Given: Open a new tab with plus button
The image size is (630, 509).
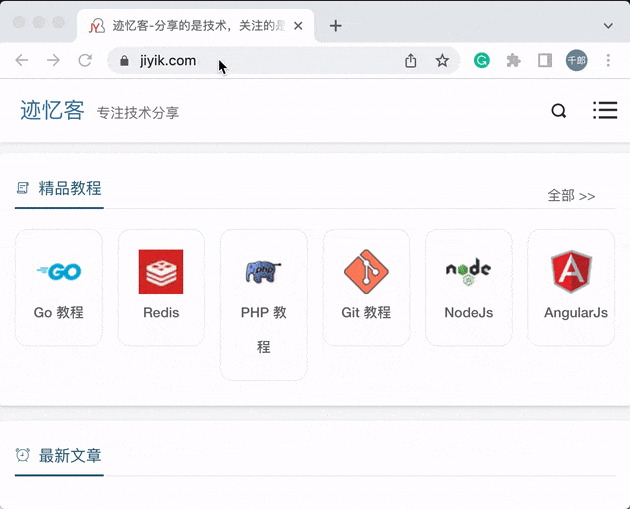Looking at the screenshot, I should point(335,26).
